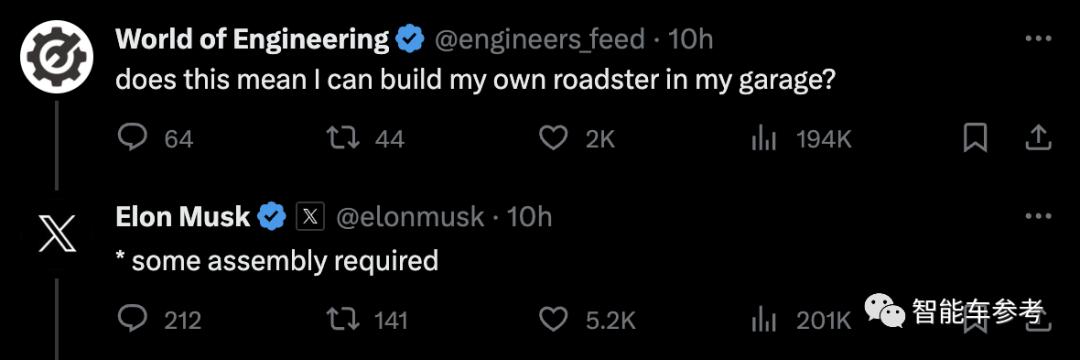Screen dimensions: 1080x360
Task: View analytics showing 194K views
Action: click(801, 140)
